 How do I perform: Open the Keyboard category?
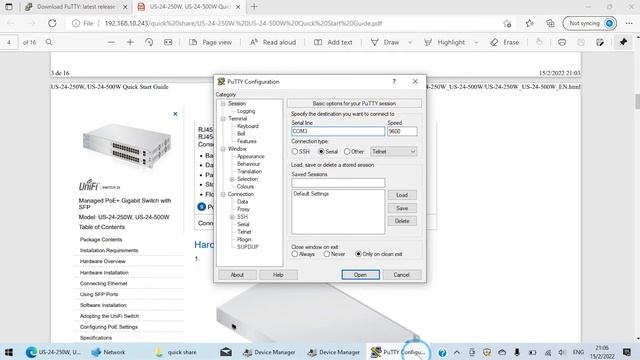[x=248, y=126]
